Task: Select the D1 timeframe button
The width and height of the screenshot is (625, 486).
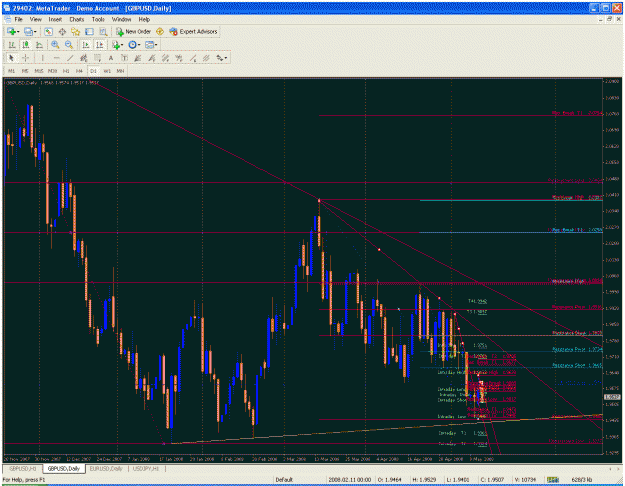Action: 93,71
